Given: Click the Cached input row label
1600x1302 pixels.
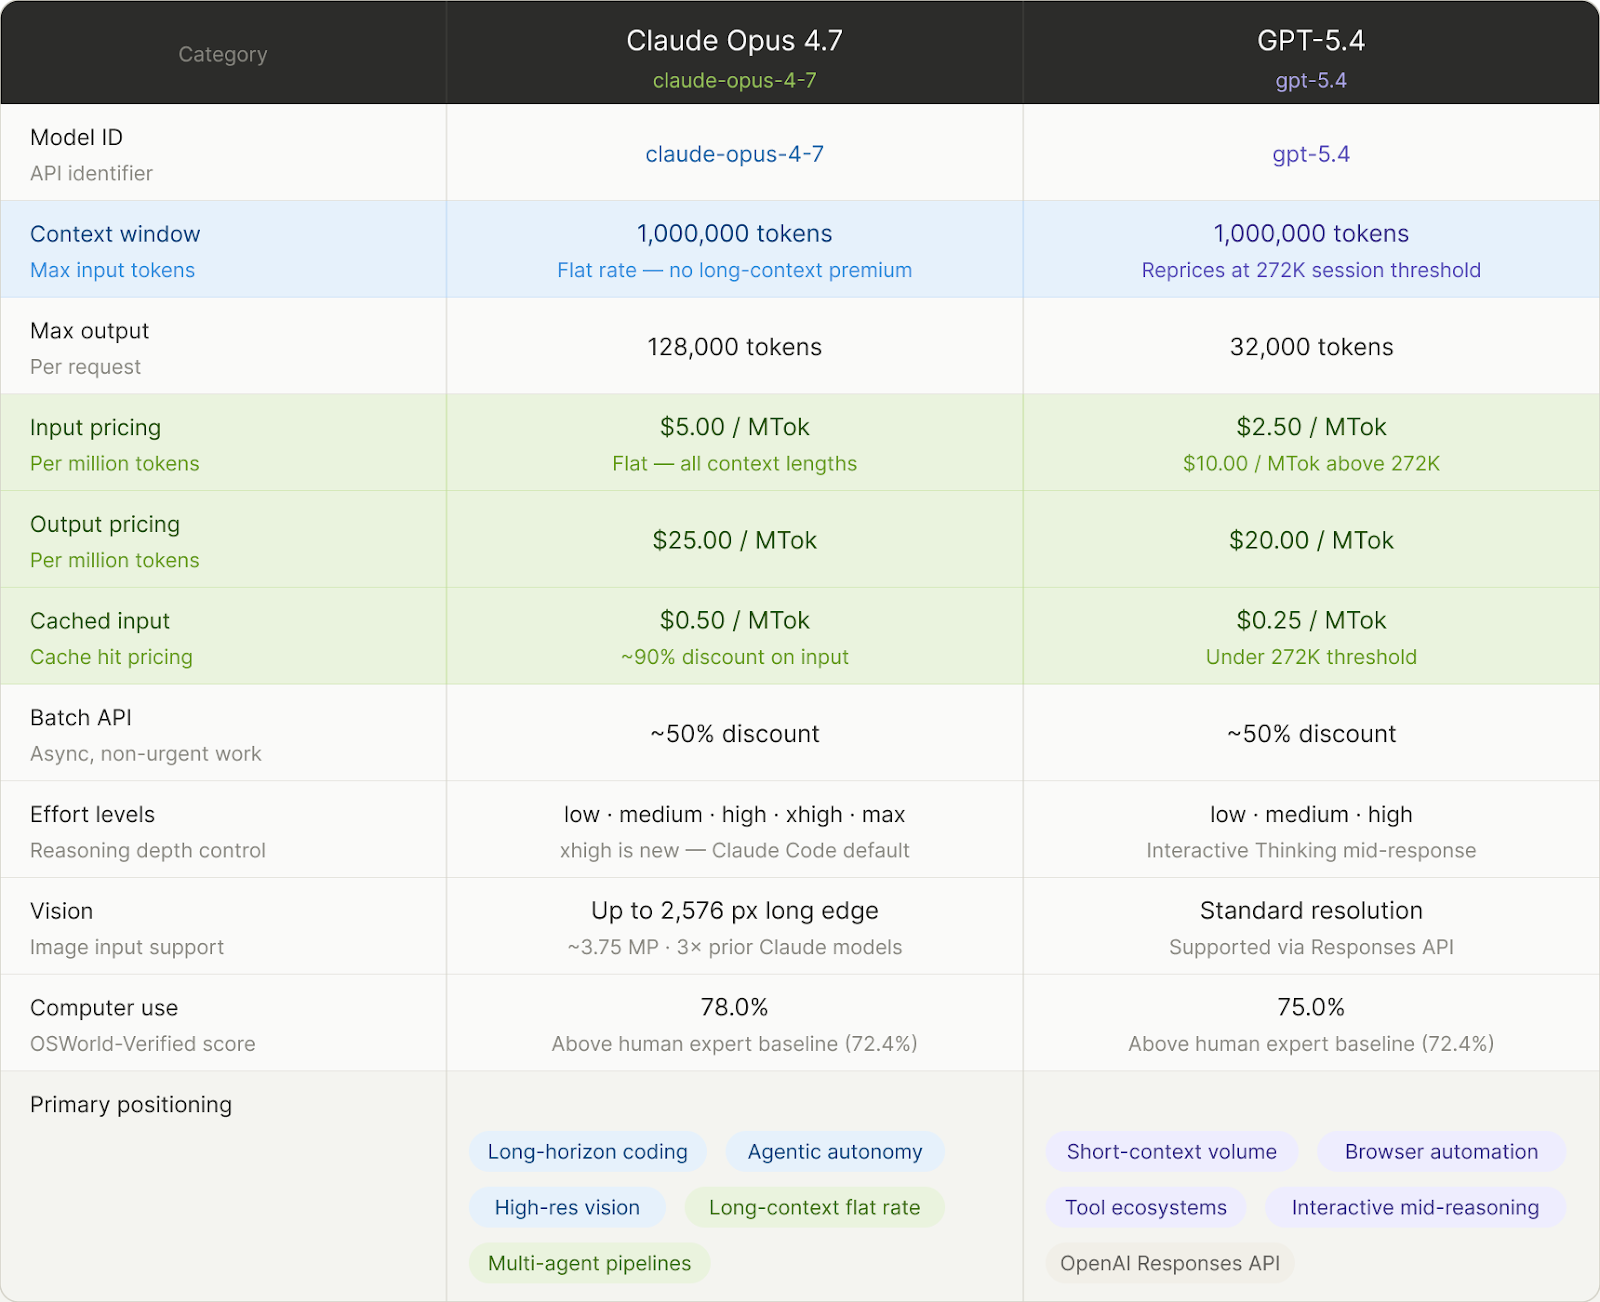Looking at the screenshot, I should click(100, 621).
